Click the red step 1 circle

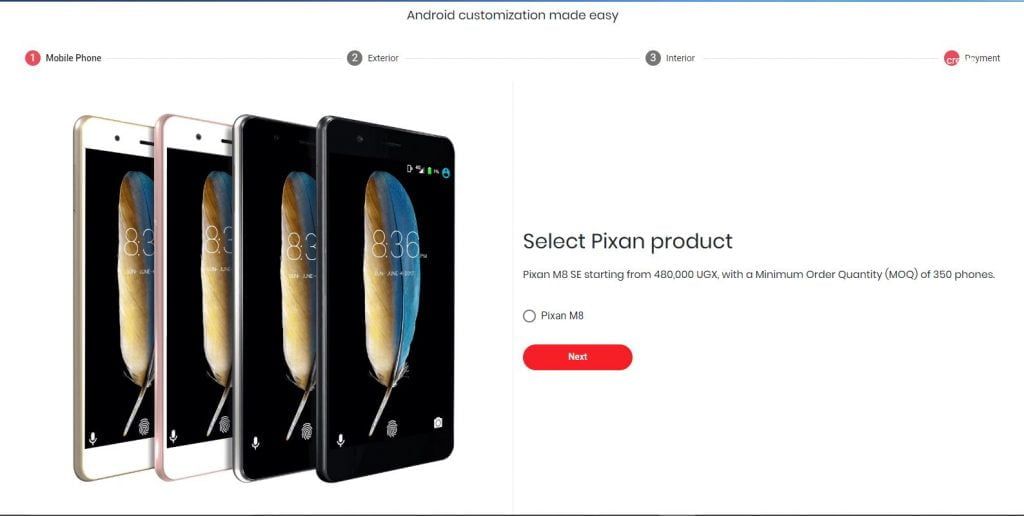[33, 58]
